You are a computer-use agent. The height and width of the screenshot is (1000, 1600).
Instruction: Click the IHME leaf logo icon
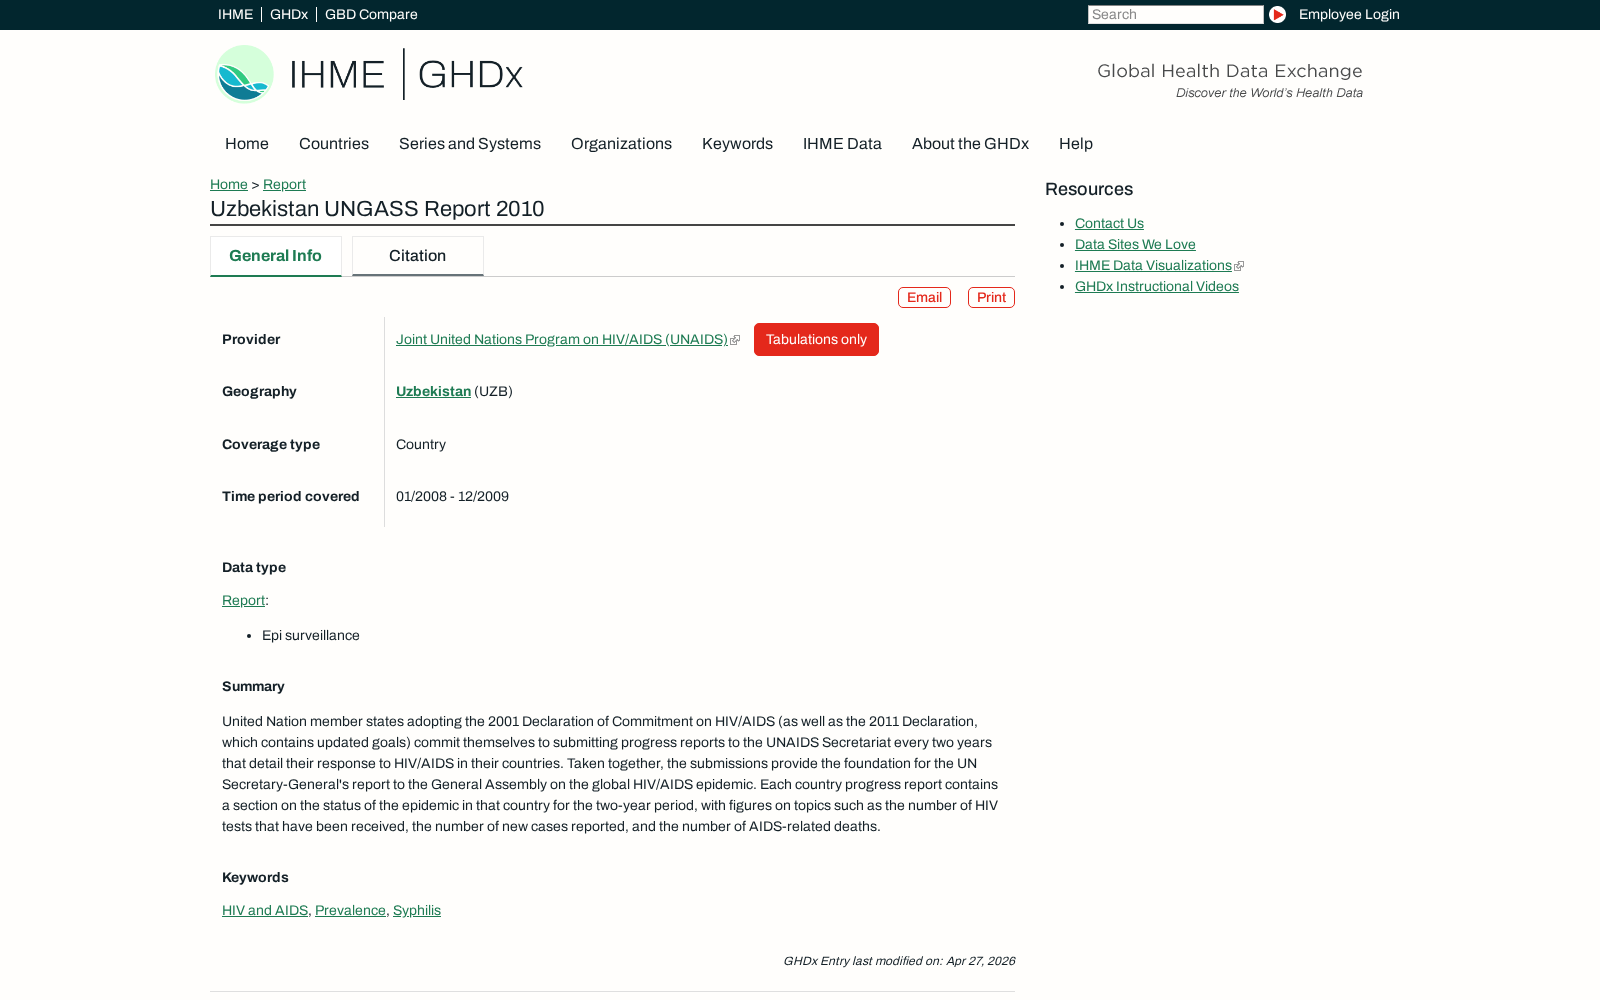[x=244, y=74]
